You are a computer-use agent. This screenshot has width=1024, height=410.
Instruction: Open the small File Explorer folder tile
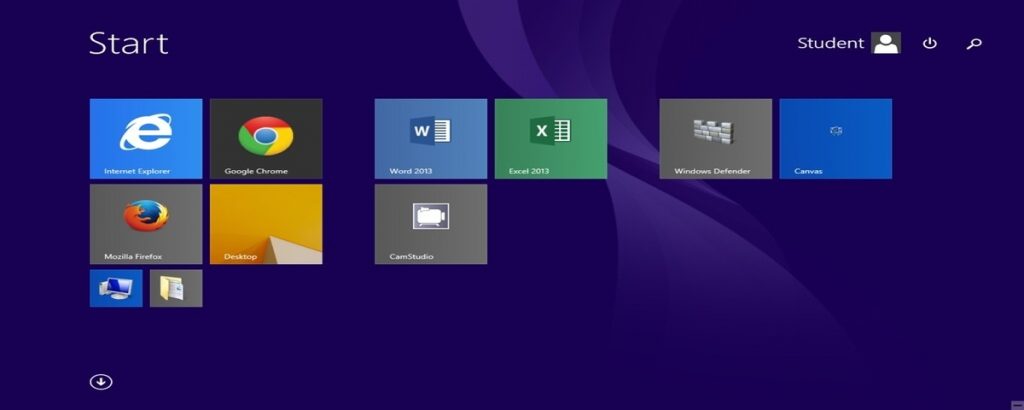tap(176, 288)
